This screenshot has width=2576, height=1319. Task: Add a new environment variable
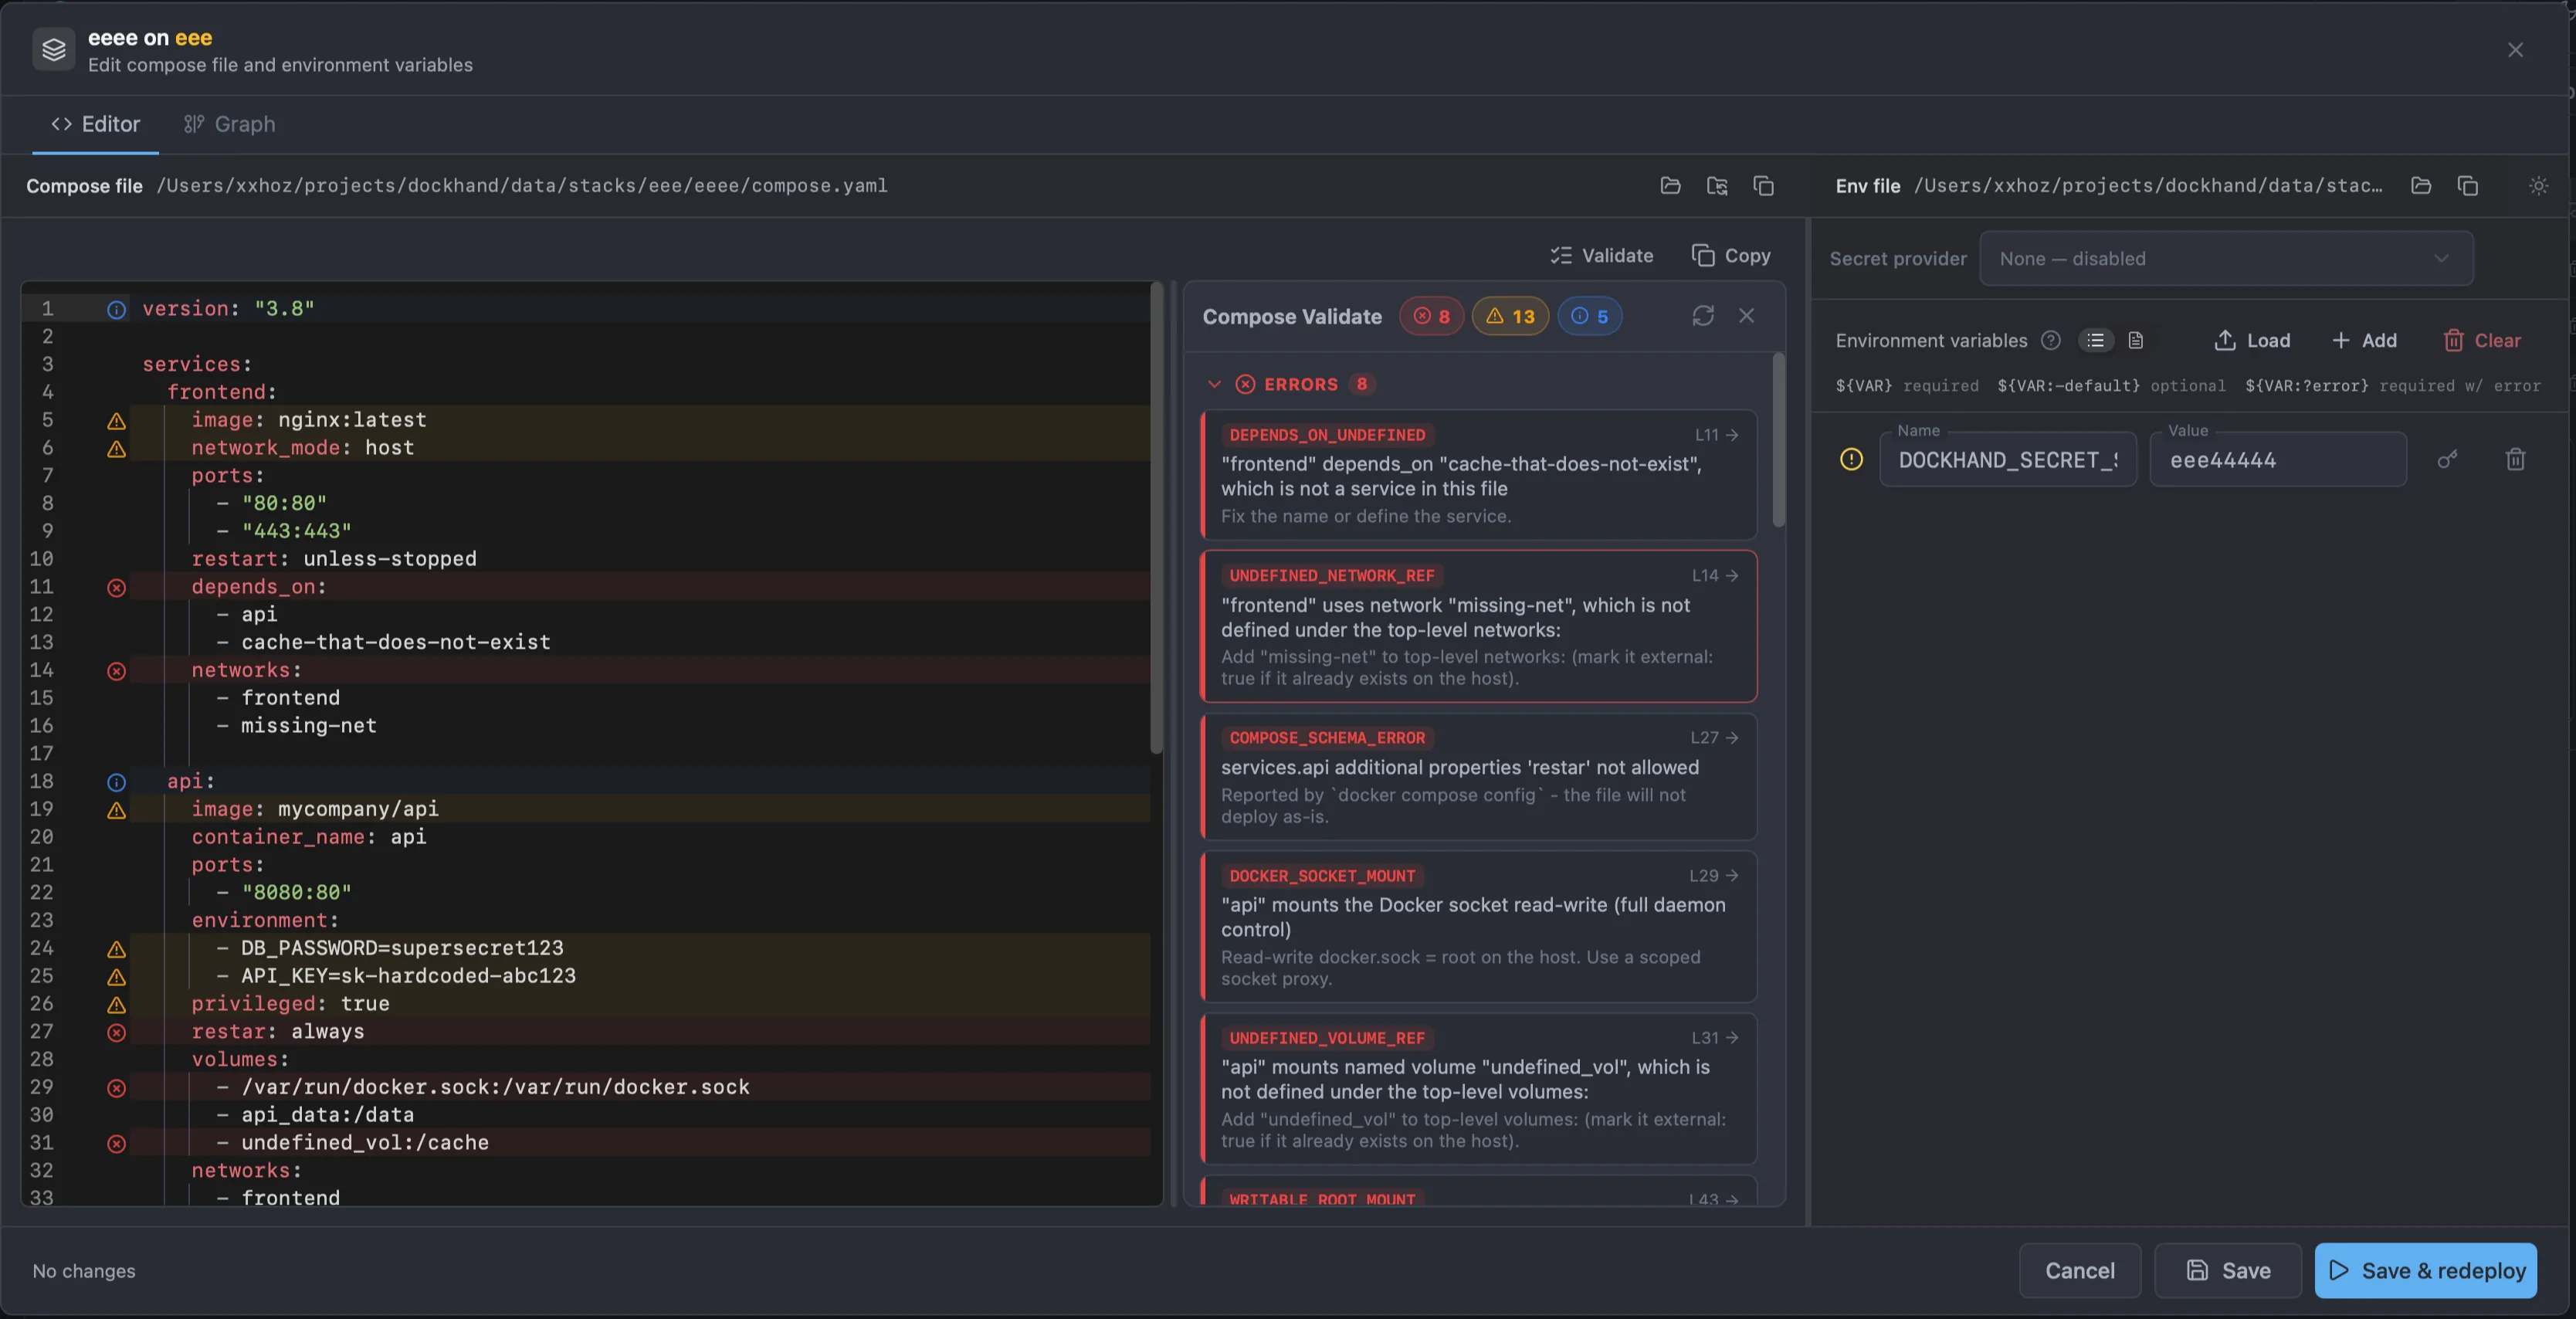pos(2364,340)
